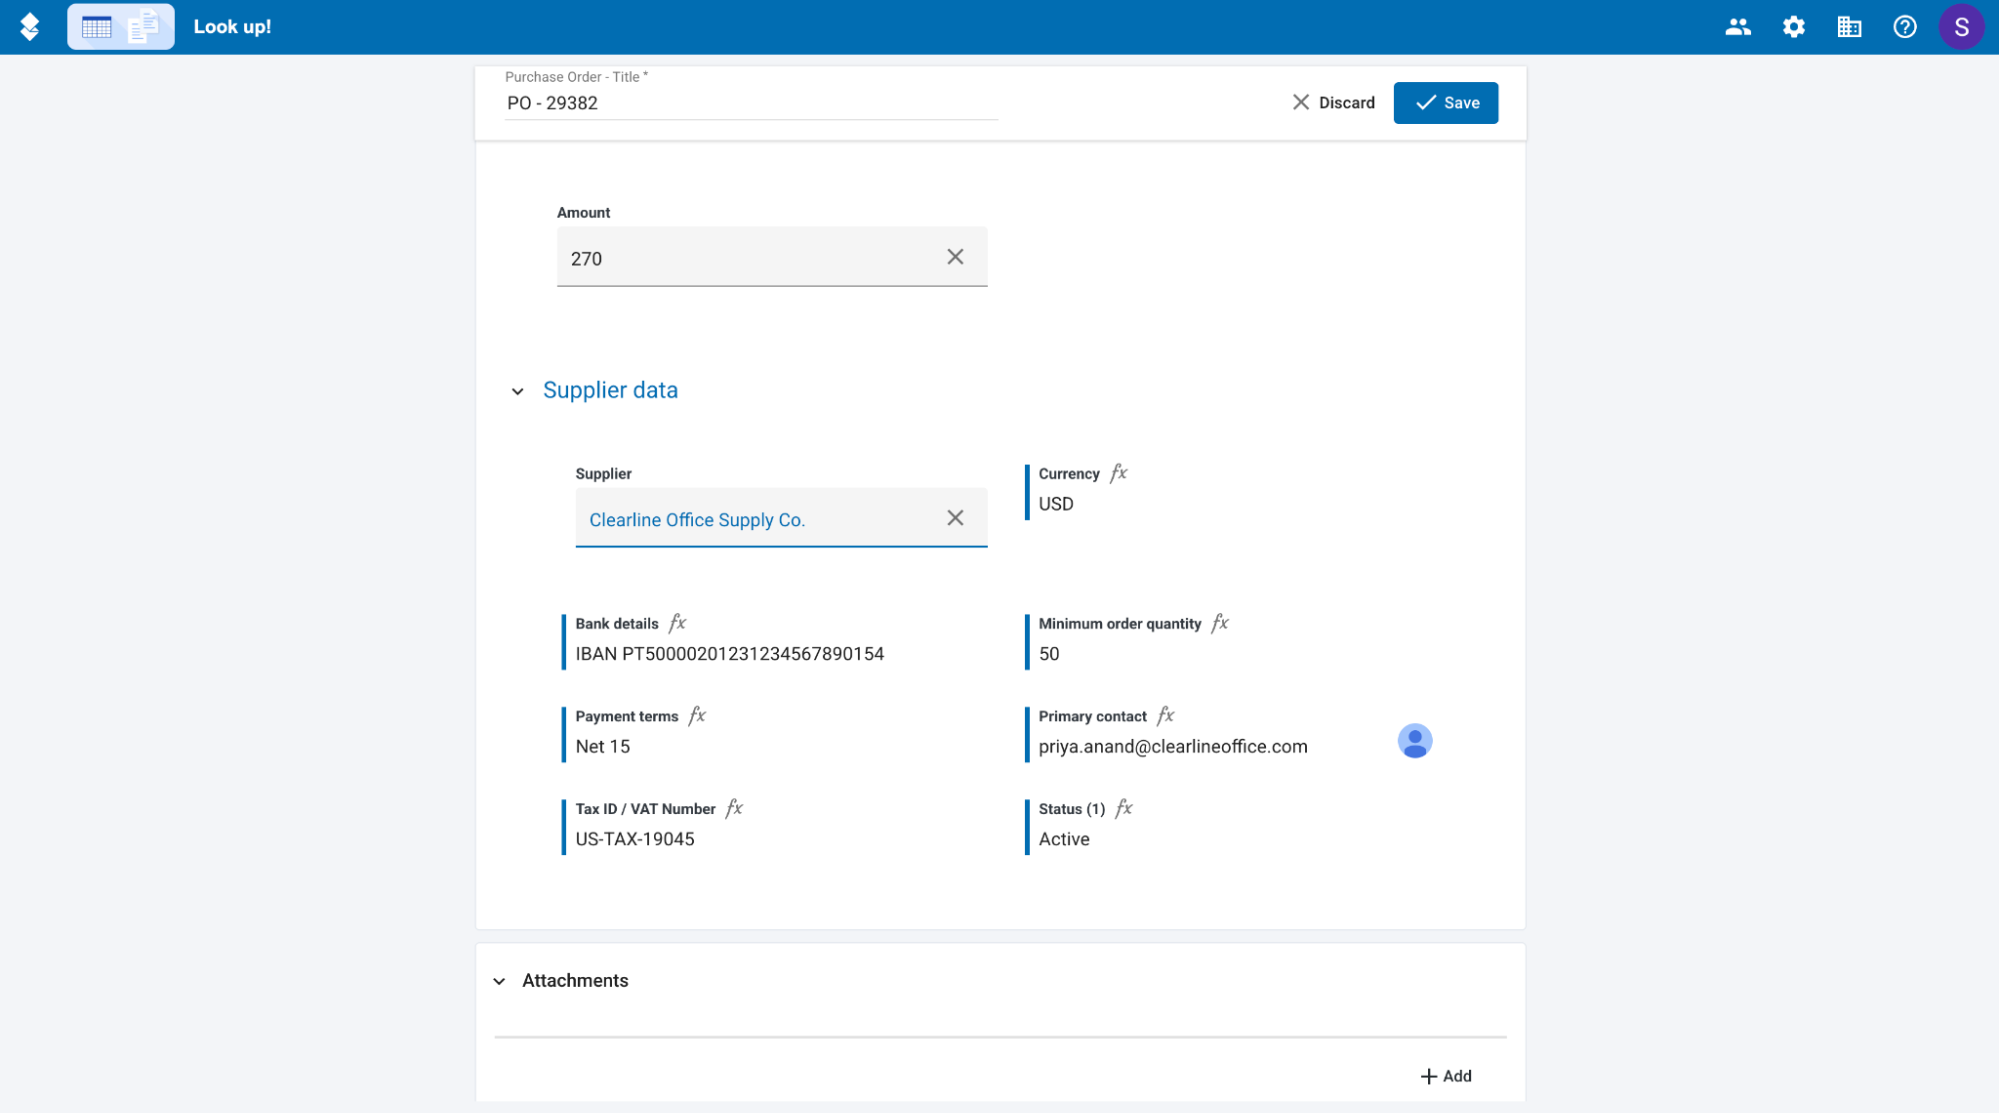Open the user avatar S menu
Viewport: 1999px width, 1113px height.
pos(1961,27)
